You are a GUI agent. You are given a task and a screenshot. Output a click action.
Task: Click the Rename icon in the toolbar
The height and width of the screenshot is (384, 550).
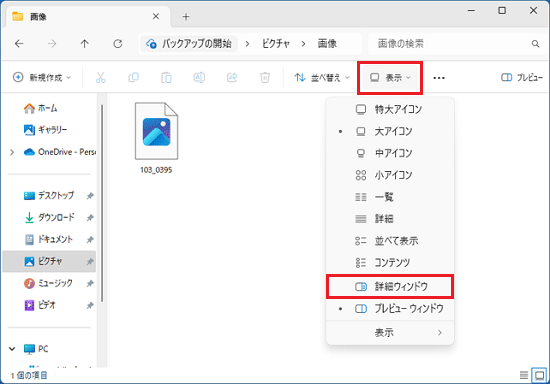point(199,78)
